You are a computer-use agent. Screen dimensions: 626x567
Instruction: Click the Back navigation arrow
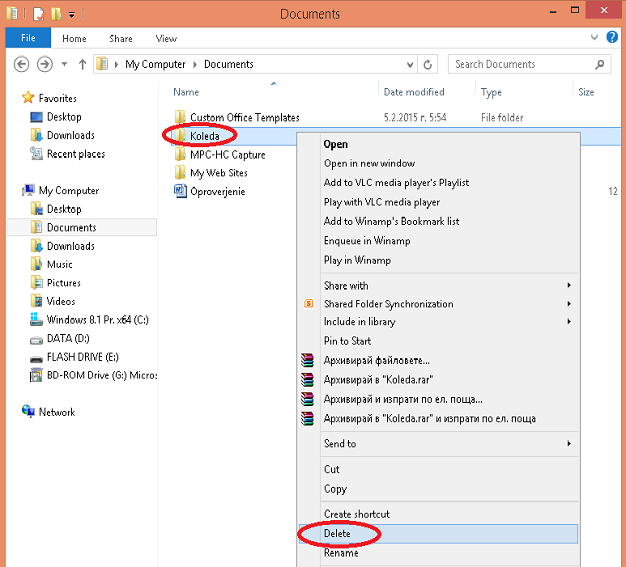21,64
